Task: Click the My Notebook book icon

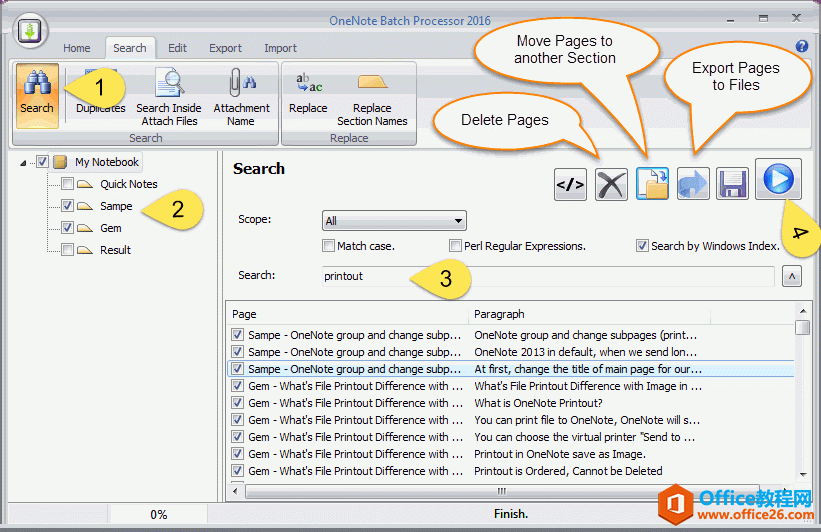Action: [x=60, y=162]
